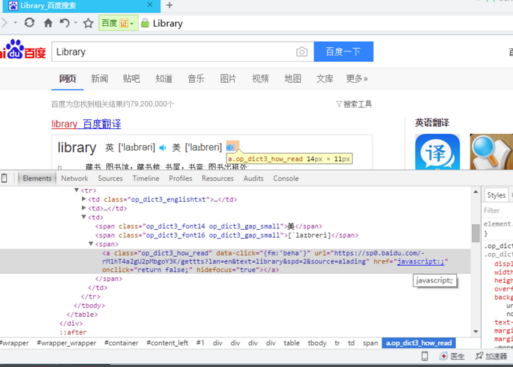This screenshot has width=513, height=367.
Task: Bookmark this page with the star icon
Action: pos(88,23)
